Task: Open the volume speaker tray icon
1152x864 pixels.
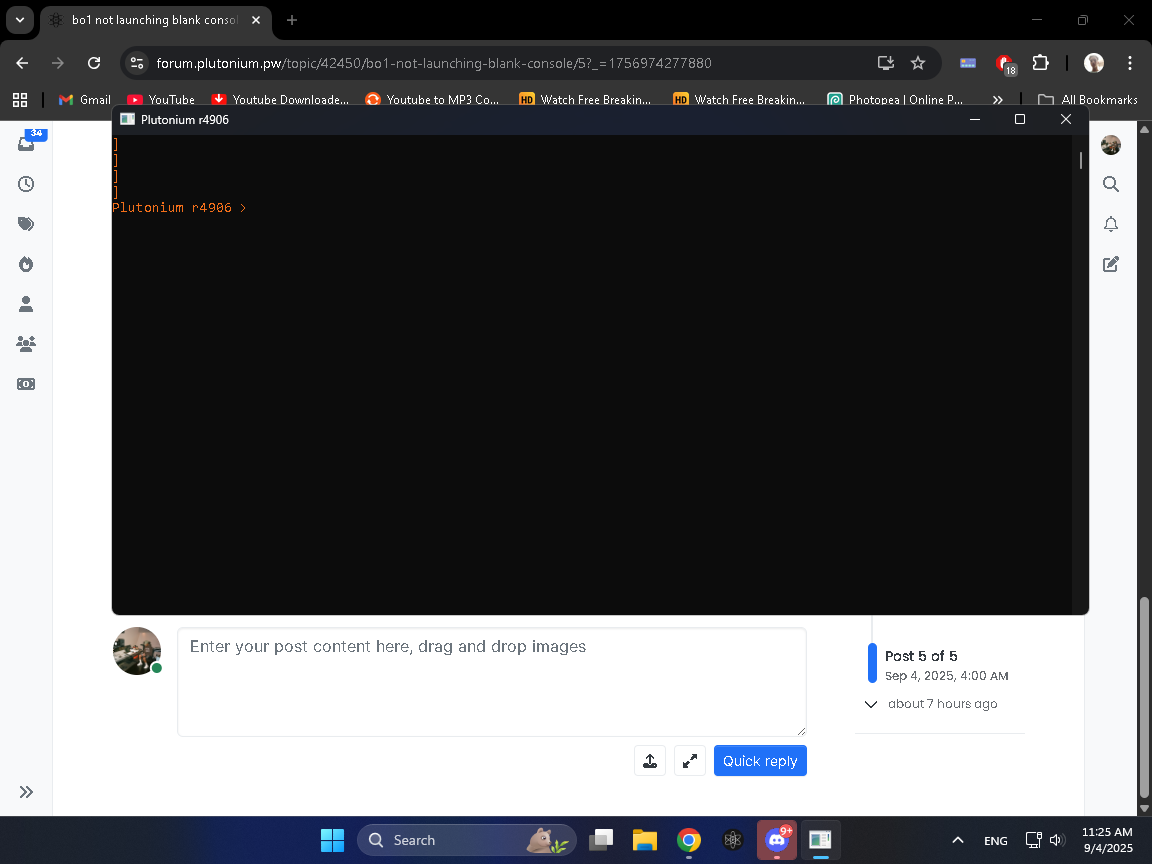Action: tap(1057, 840)
